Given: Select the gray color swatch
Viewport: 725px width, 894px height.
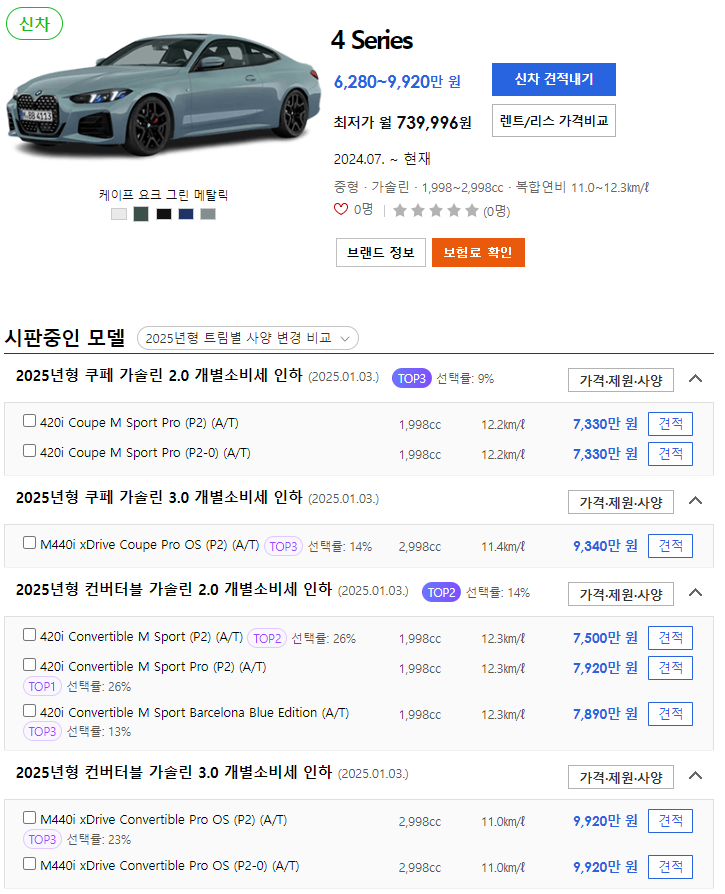Looking at the screenshot, I should point(208,214).
